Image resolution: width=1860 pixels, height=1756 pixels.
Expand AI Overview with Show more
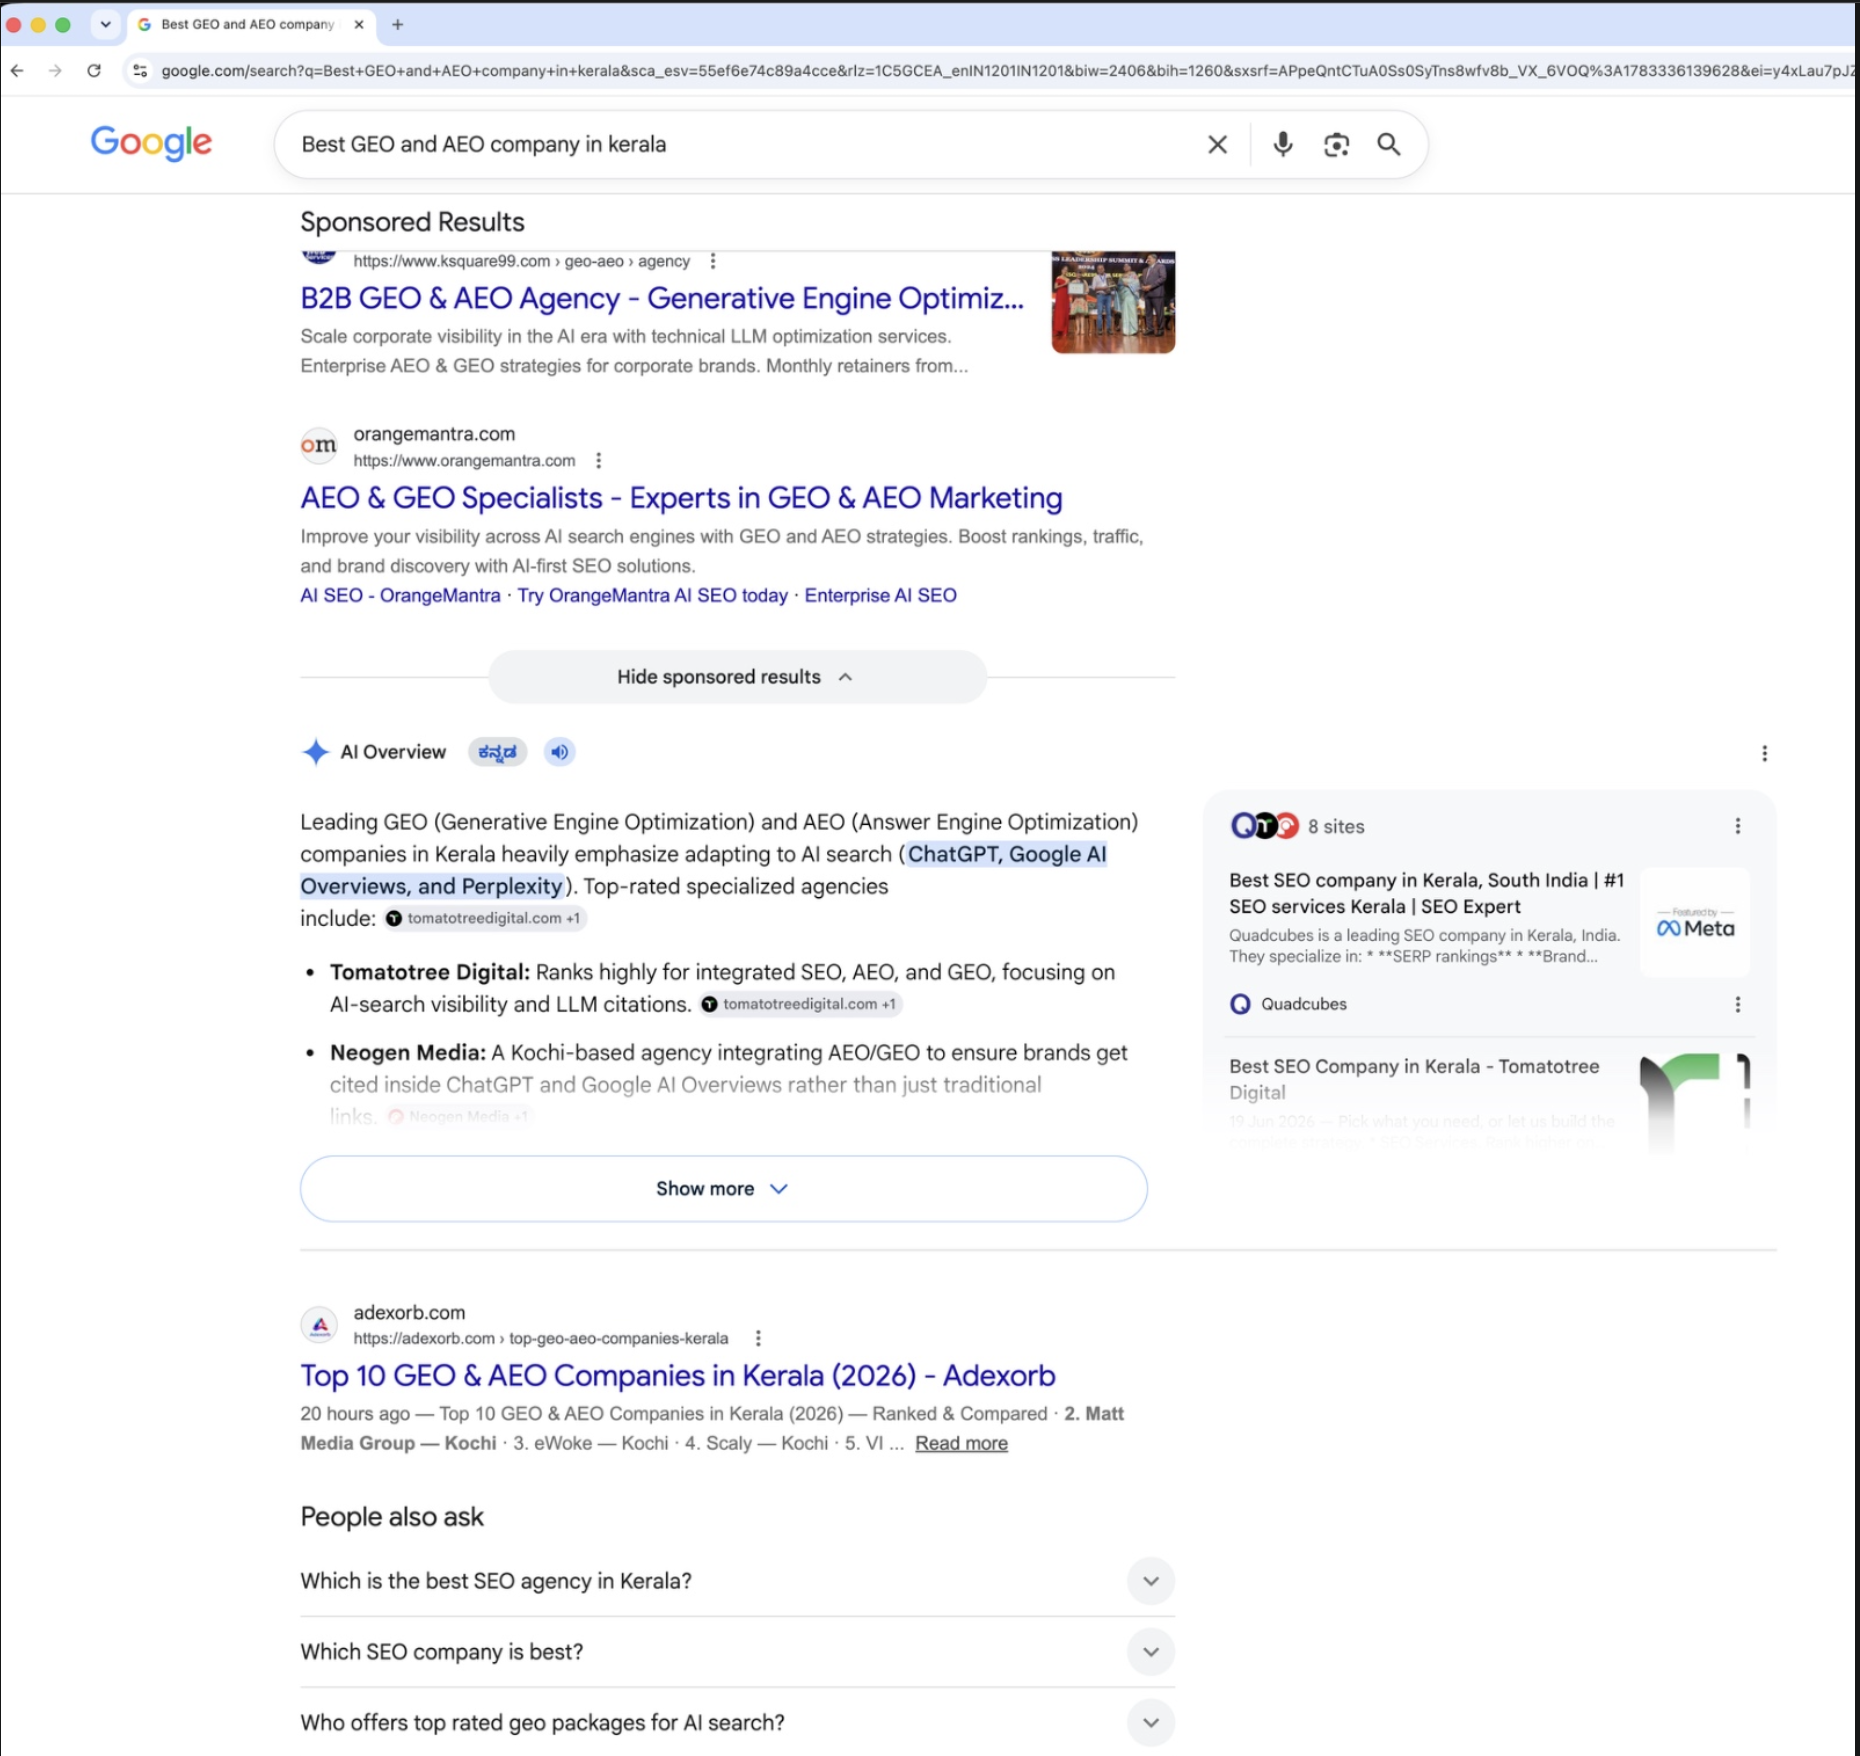723,1189
